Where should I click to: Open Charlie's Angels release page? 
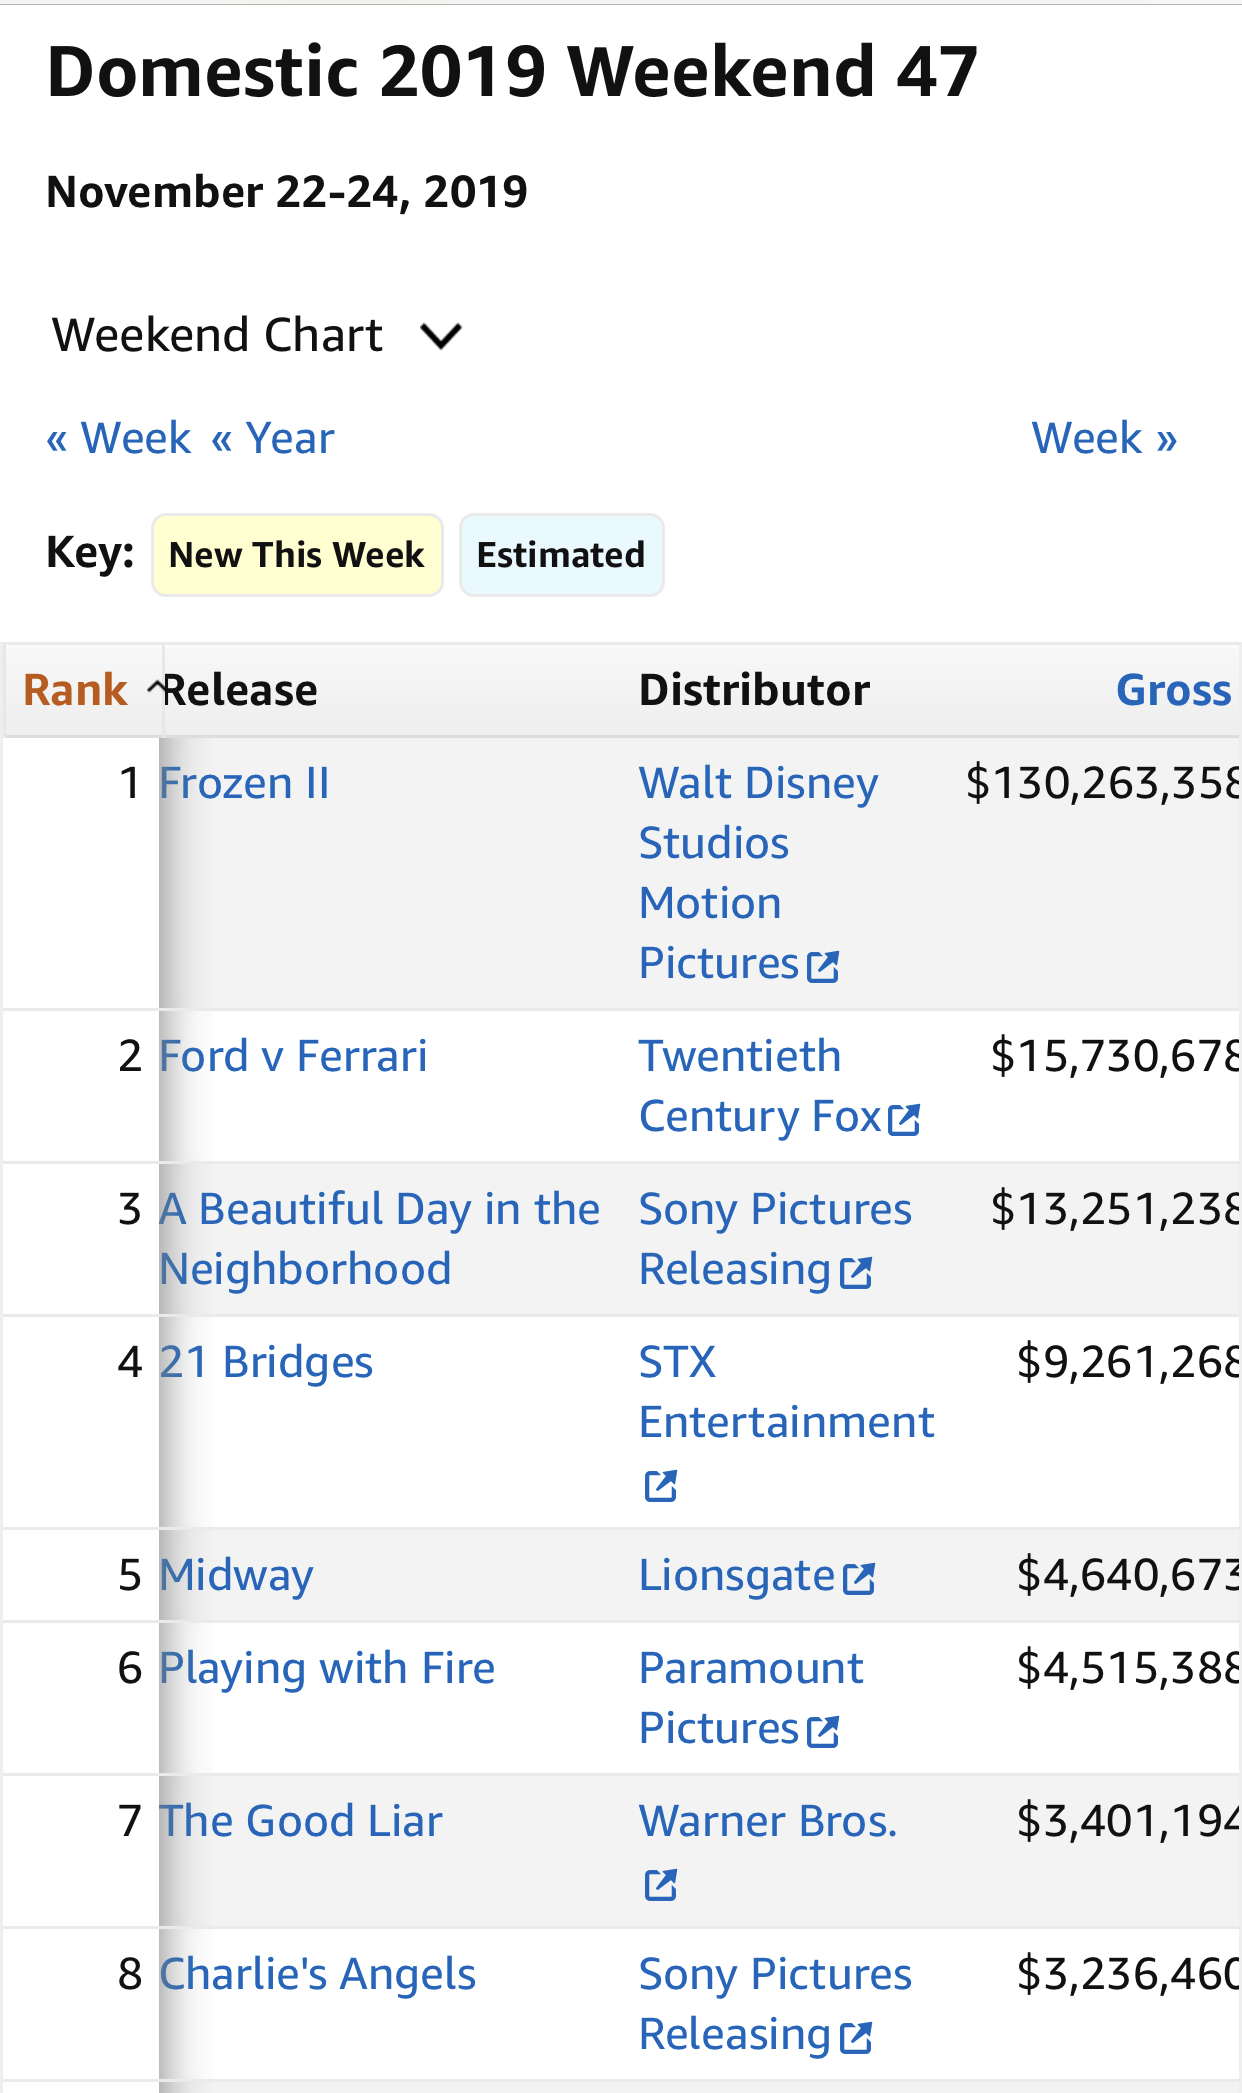click(318, 1974)
